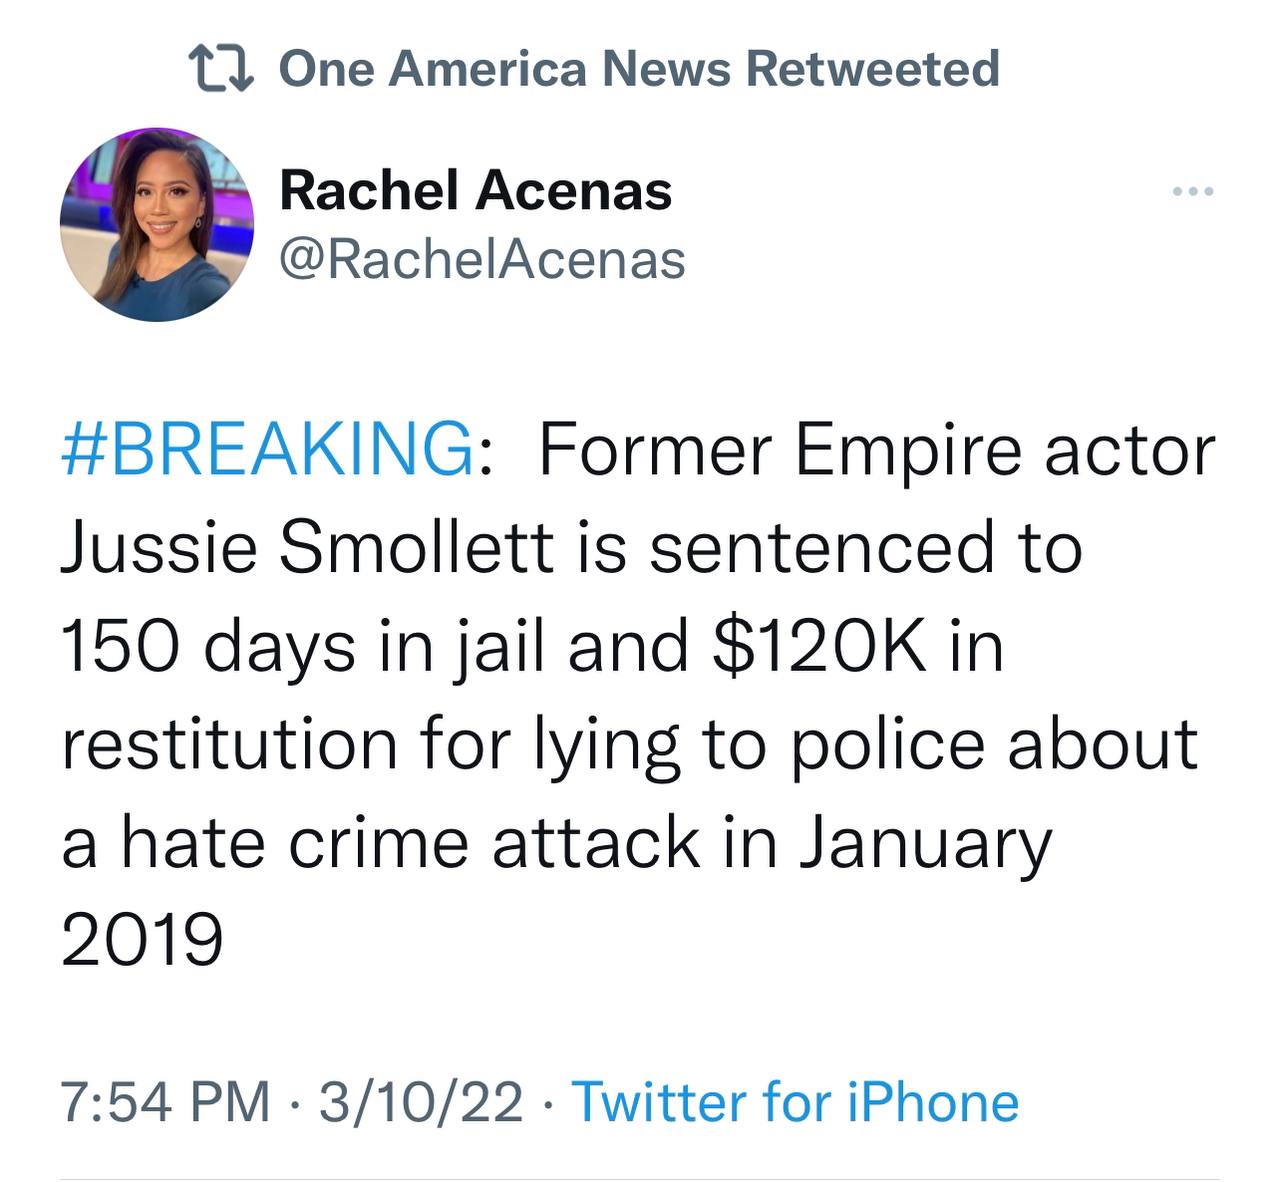Image resolution: width=1280 pixels, height=1182 pixels.
Task: Click the "Twitter for iPhone" source link
Action: point(795,1102)
